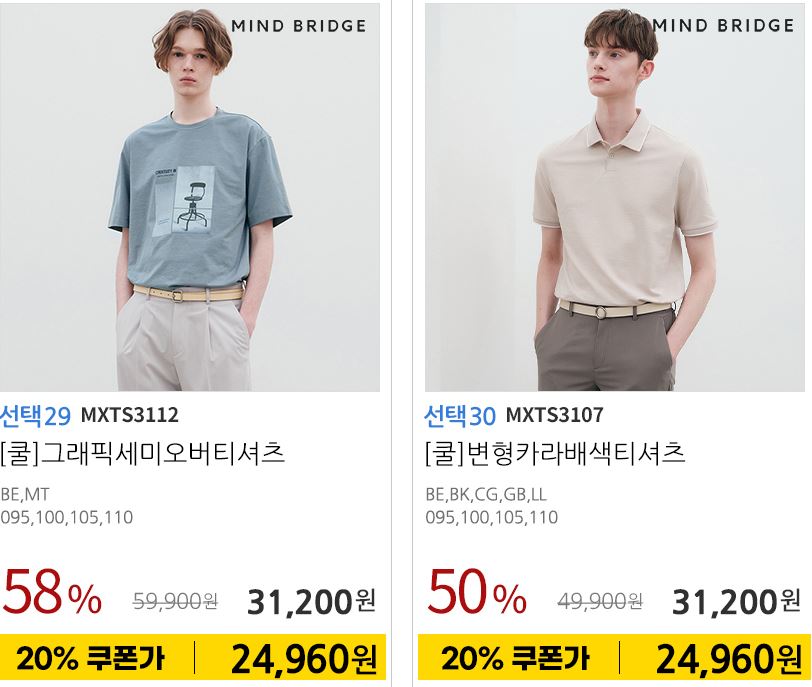Click the MIND BRIDGE logo on the left image
This screenshot has height=687, width=812.
299,26
